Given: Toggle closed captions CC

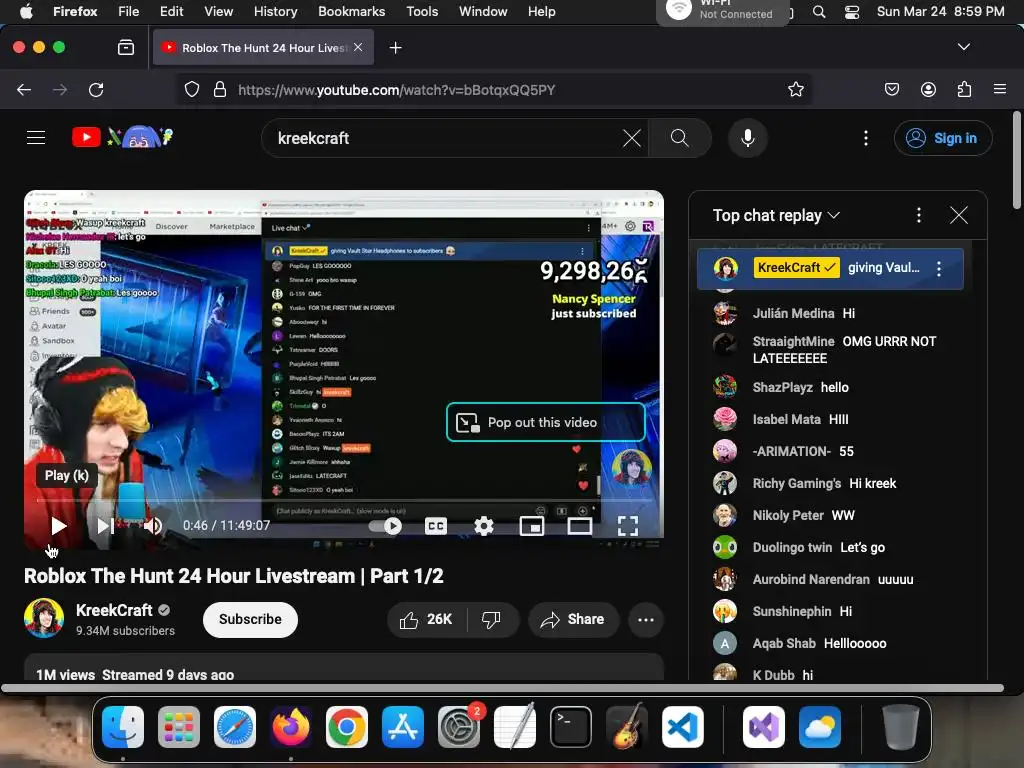Looking at the screenshot, I should click(x=436, y=526).
